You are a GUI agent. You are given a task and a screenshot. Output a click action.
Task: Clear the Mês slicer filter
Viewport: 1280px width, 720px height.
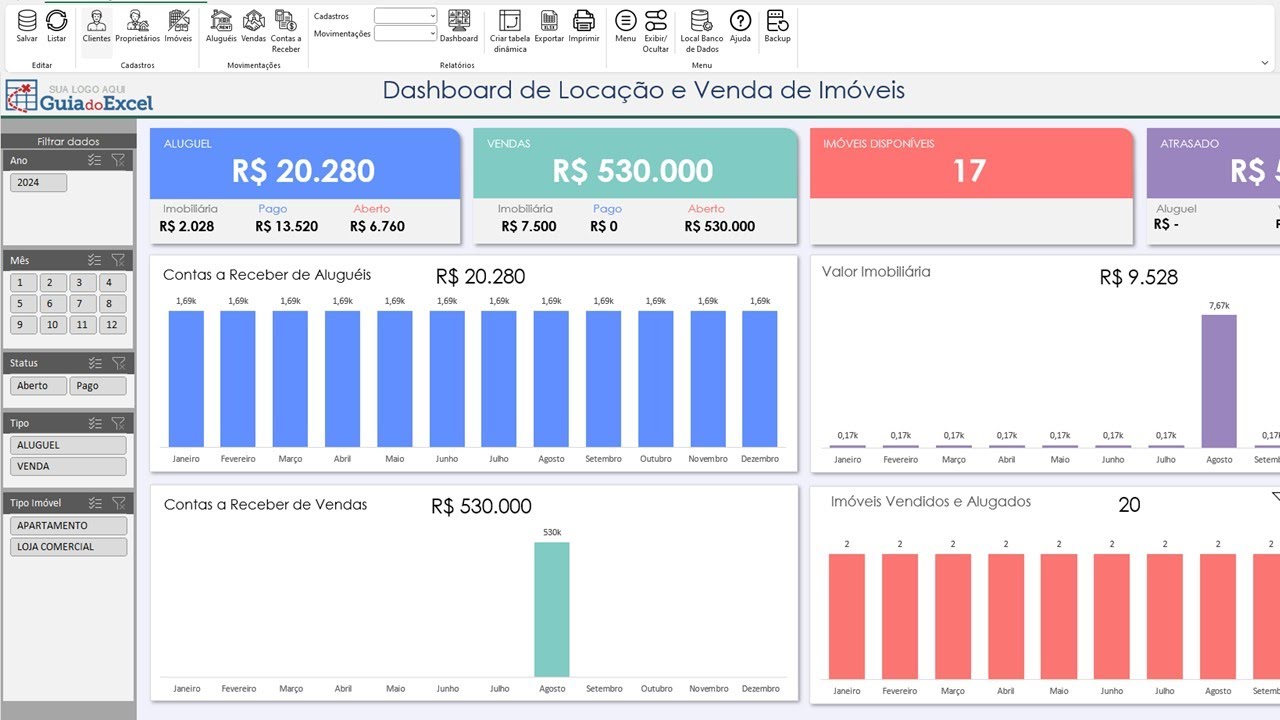pos(118,260)
